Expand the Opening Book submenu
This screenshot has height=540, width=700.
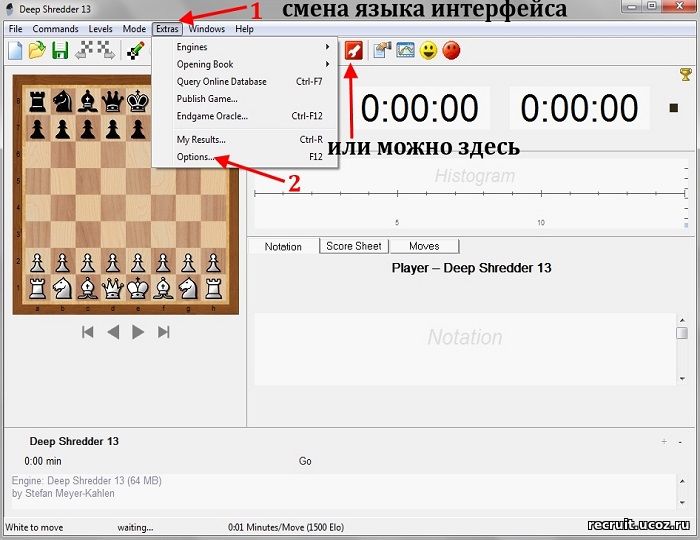pos(245,64)
